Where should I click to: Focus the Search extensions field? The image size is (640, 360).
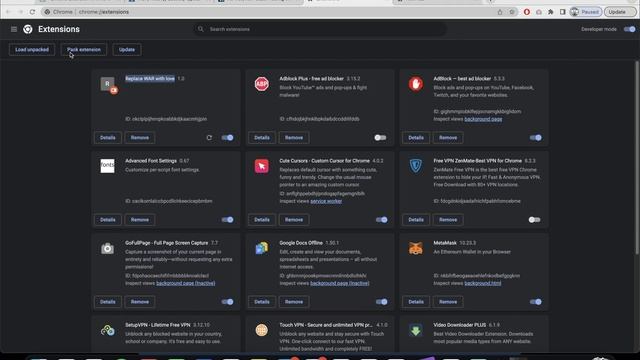coord(320,29)
